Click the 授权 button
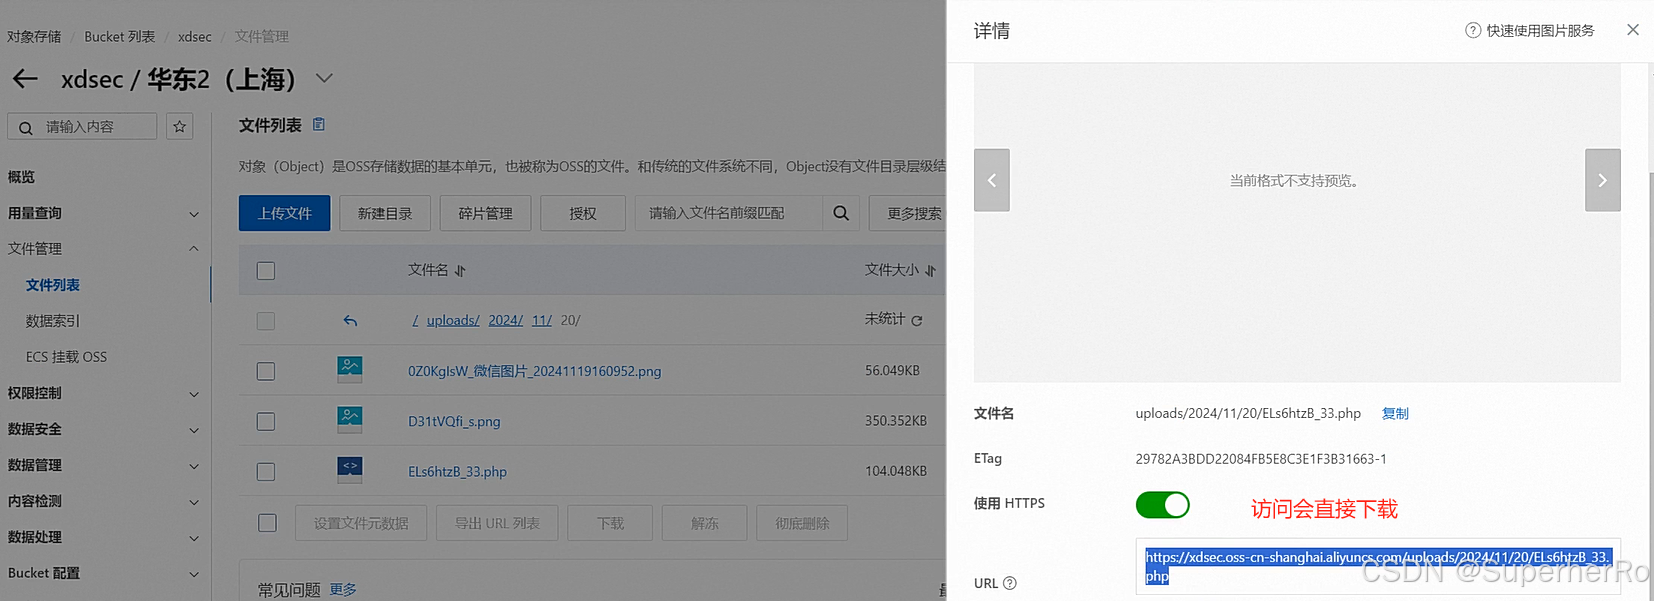 pyautogui.click(x=583, y=213)
